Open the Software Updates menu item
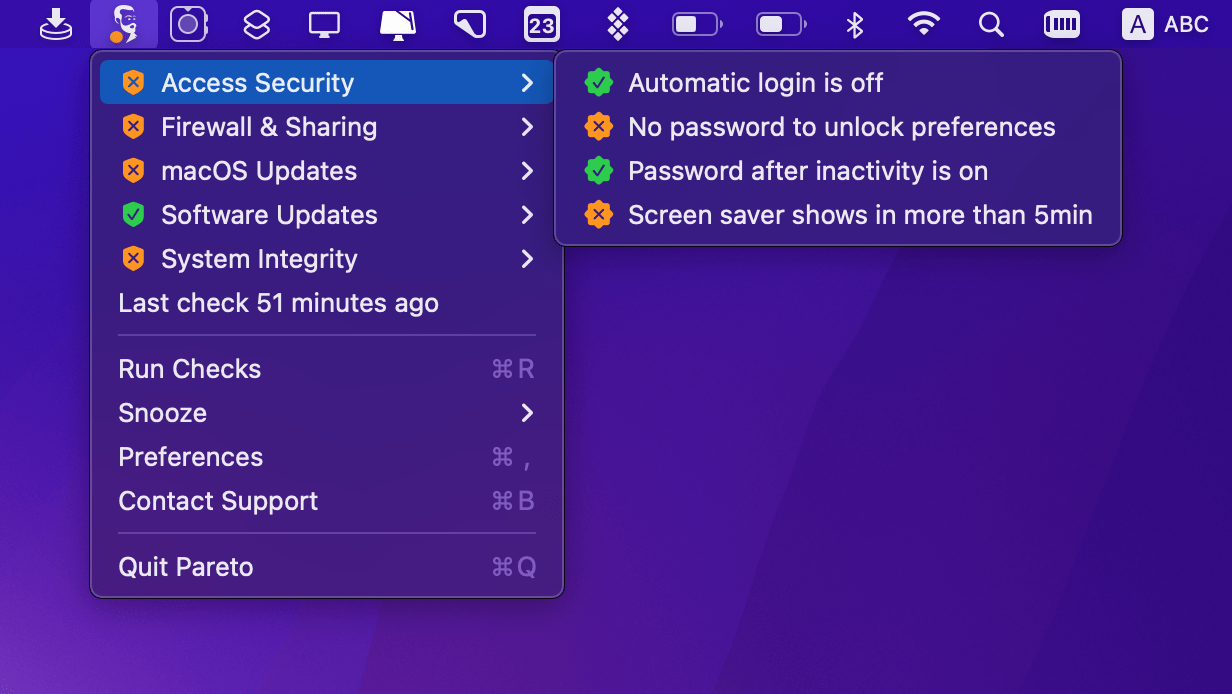This screenshot has height=694, width=1232. pos(268,215)
